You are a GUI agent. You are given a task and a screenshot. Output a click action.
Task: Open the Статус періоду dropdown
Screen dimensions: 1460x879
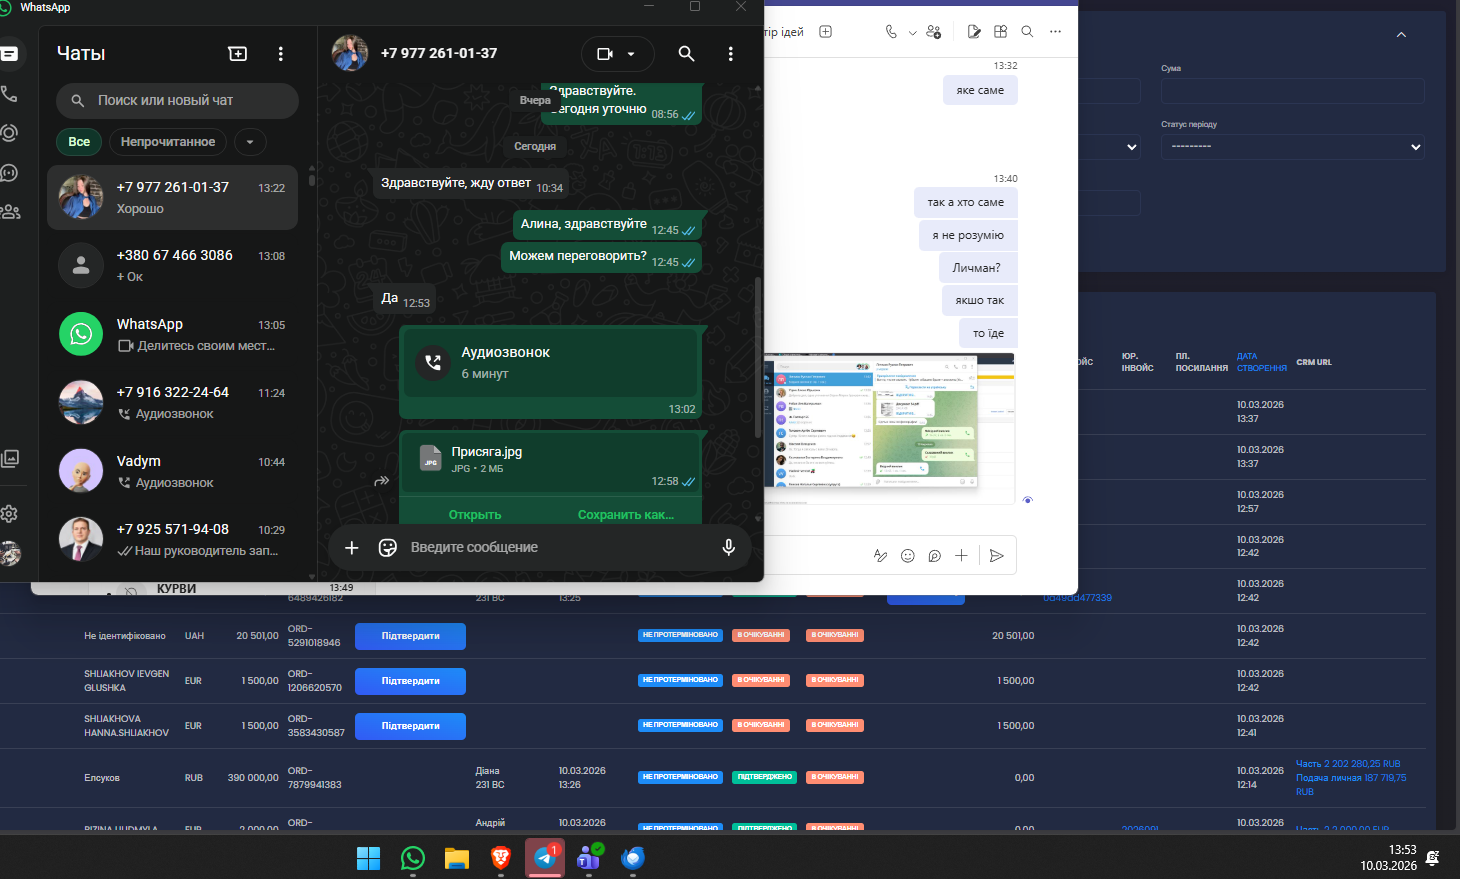pos(1293,147)
